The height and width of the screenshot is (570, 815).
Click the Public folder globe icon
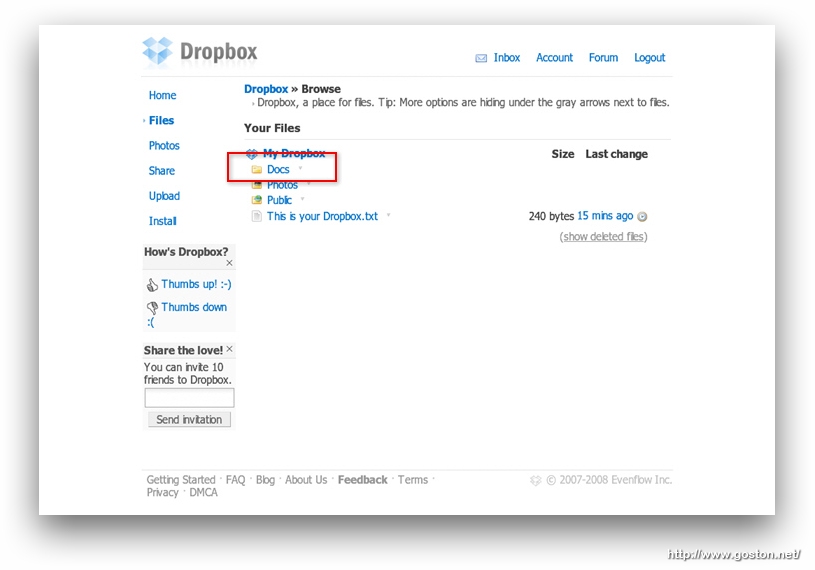[x=257, y=200]
